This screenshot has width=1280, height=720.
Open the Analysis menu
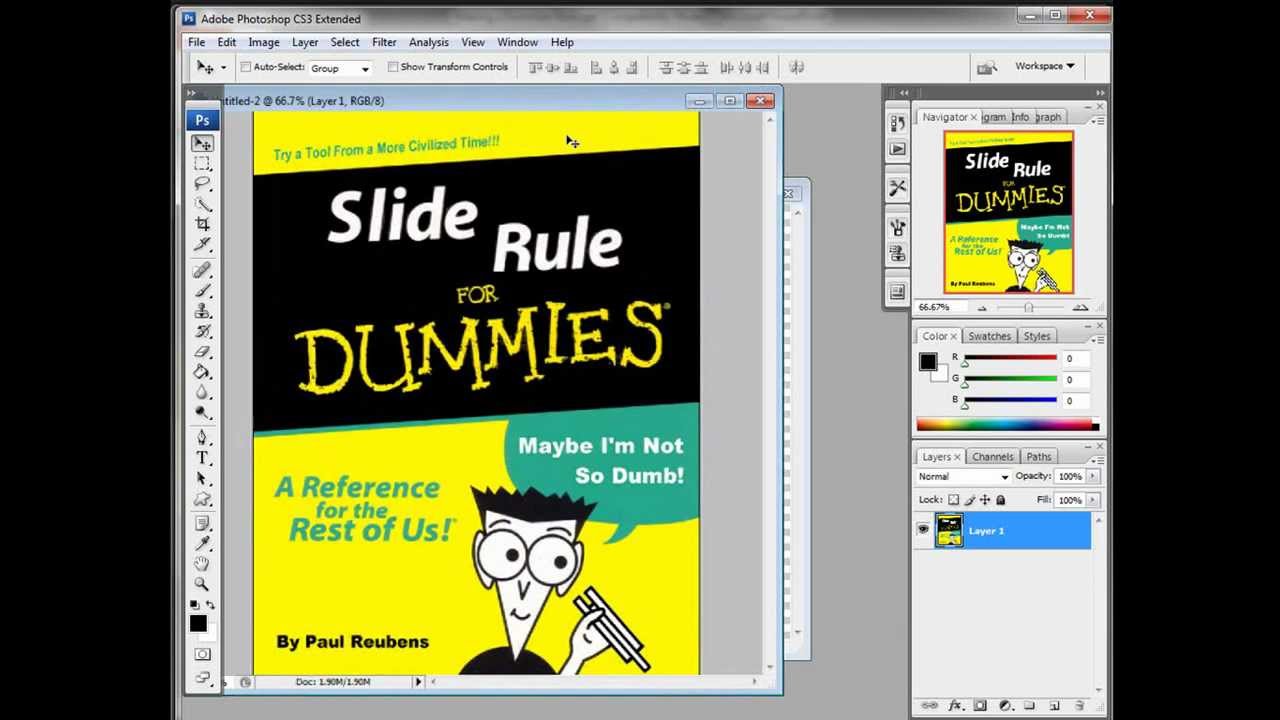pyautogui.click(x=428, y=42)
